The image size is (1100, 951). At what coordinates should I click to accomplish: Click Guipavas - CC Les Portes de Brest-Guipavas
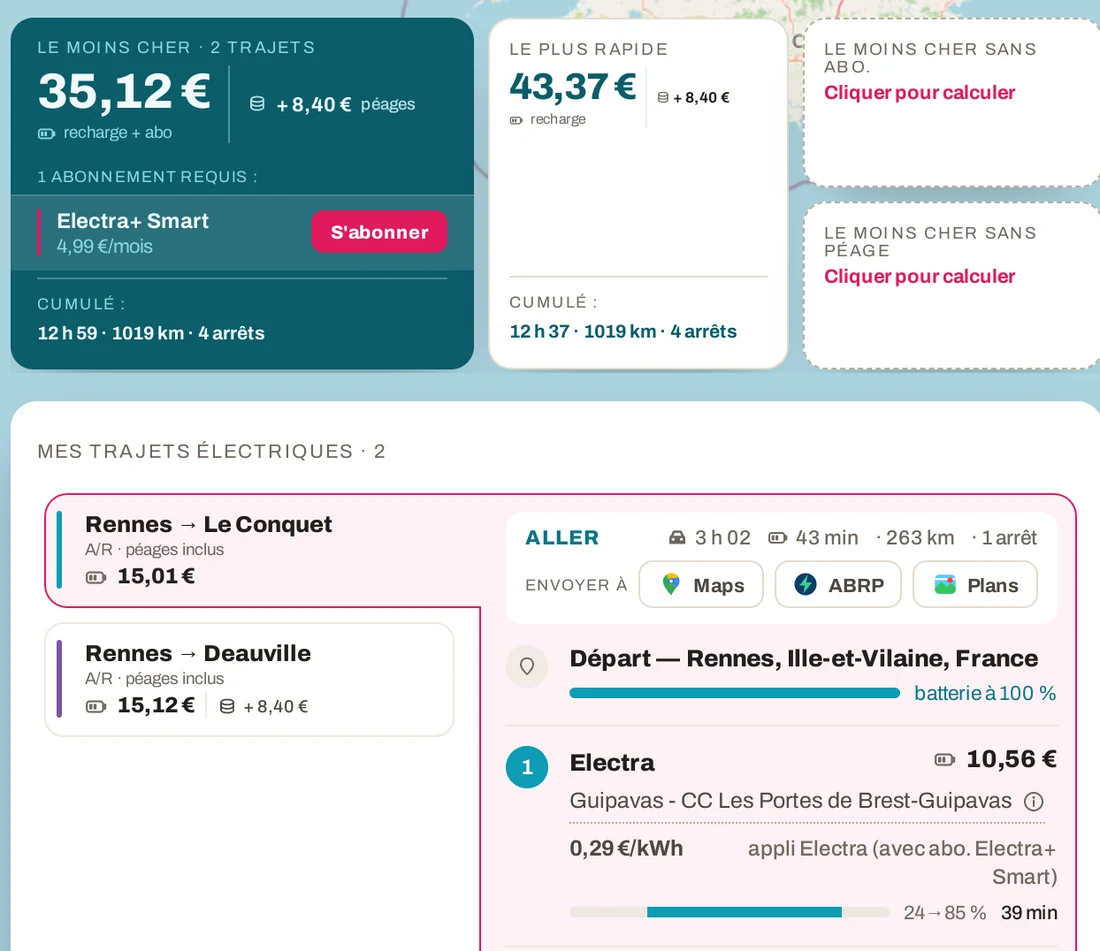tap(791, 801)
